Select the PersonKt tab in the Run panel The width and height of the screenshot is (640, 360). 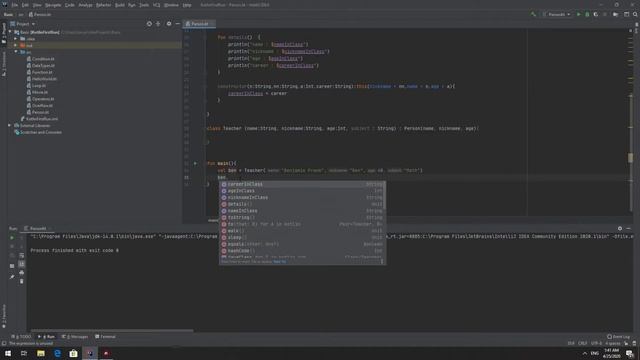tap(37, 229)
